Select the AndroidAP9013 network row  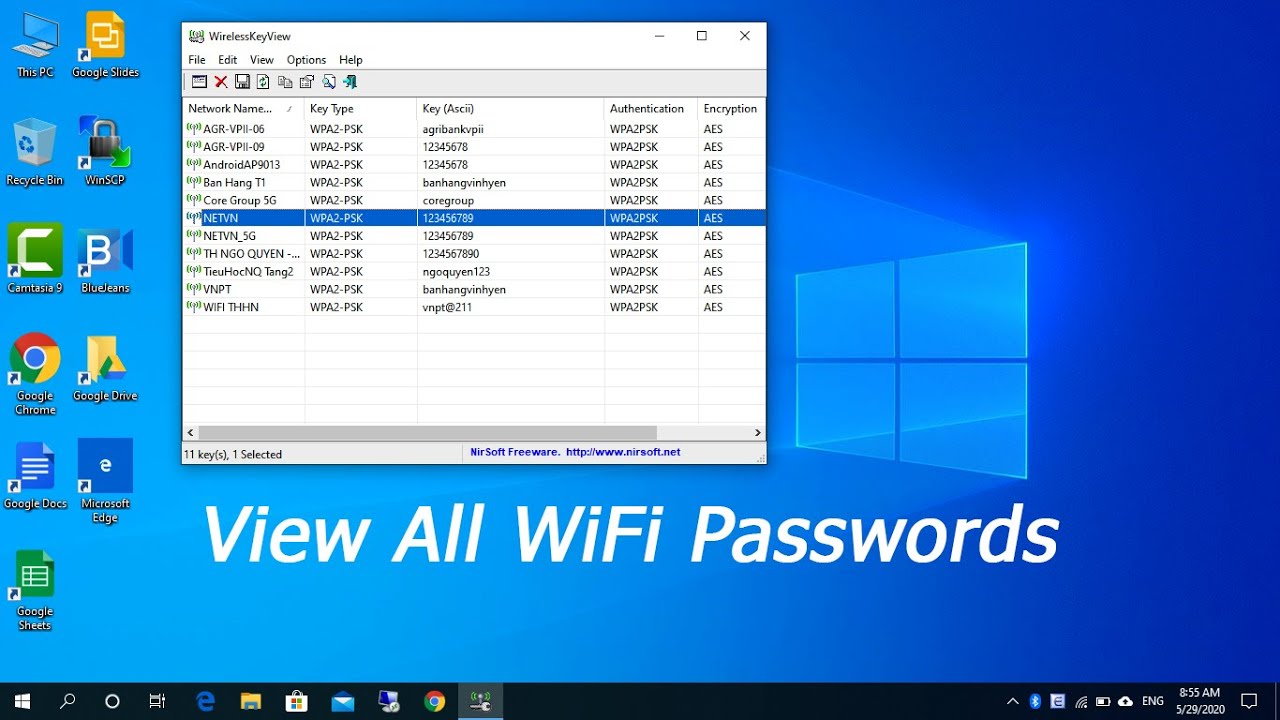tap(475, 165)
